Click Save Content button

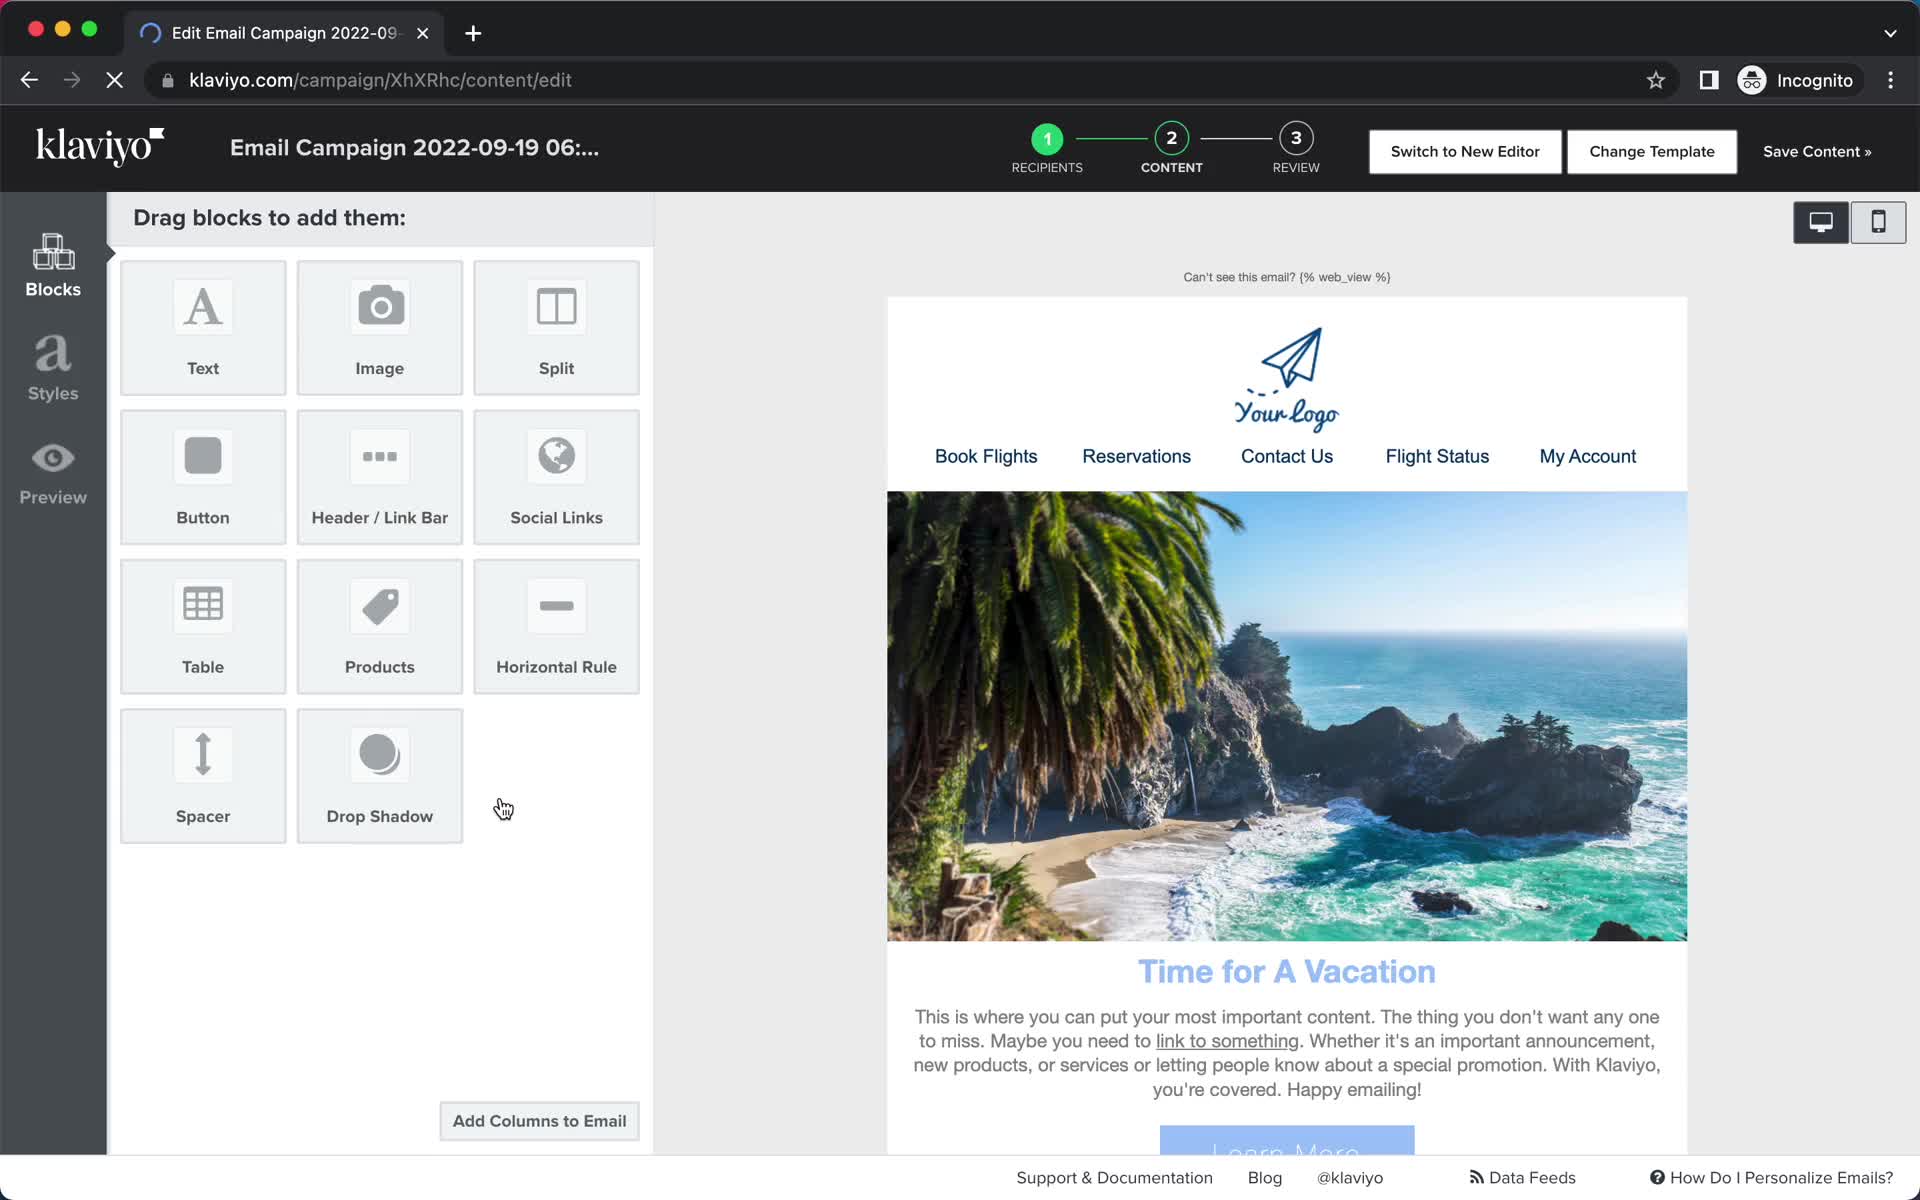click(x=1815, y=151)
